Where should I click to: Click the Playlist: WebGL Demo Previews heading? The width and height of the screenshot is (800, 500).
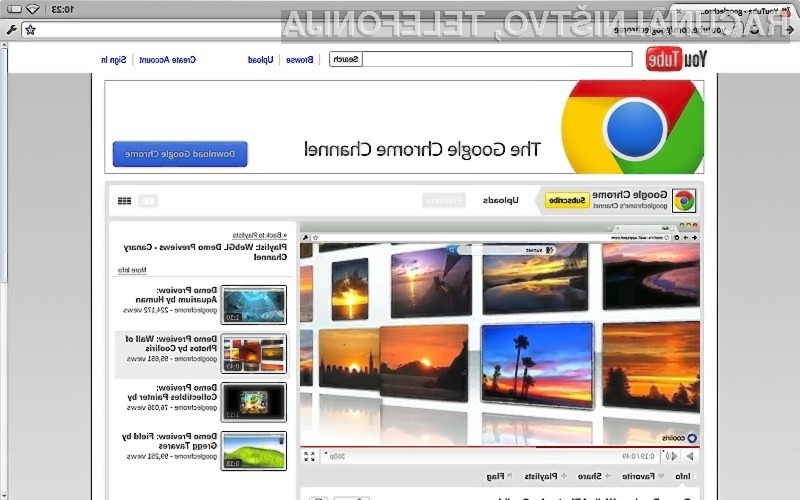tap(205, 252)
